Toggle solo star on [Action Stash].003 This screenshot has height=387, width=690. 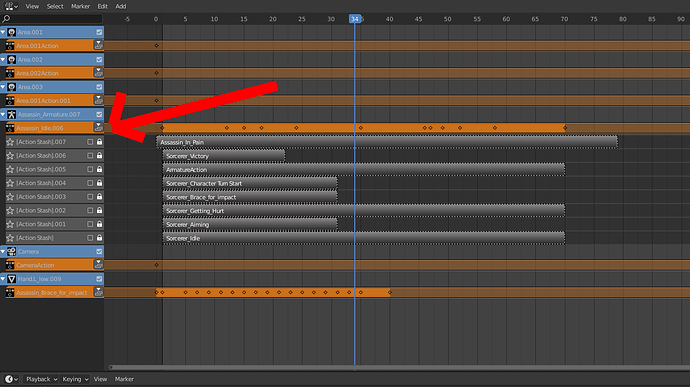click(10, 196)
